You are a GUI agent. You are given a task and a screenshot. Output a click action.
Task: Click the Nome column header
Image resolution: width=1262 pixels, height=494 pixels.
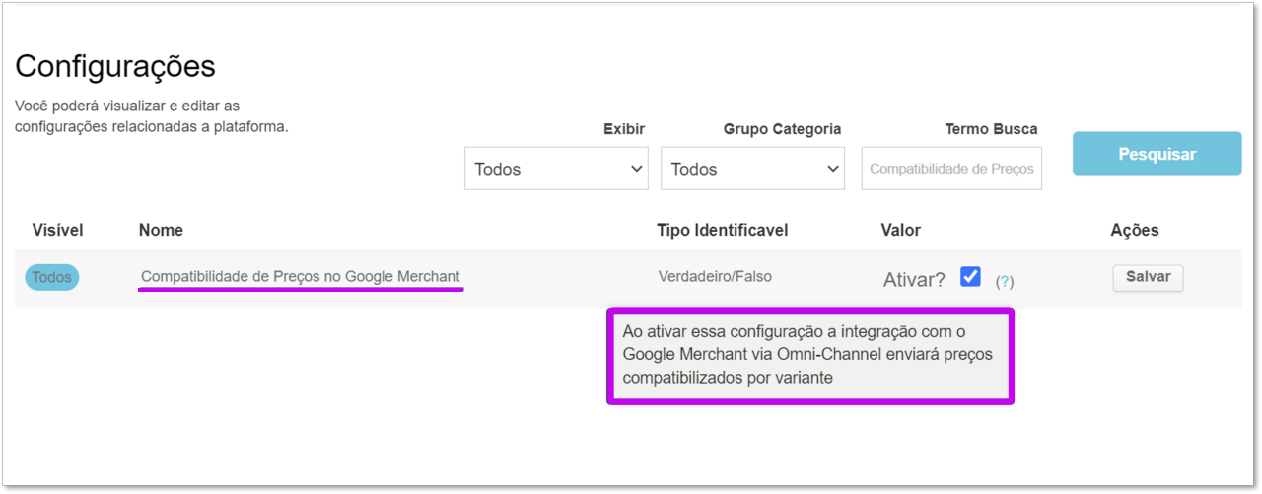[161, 230]
